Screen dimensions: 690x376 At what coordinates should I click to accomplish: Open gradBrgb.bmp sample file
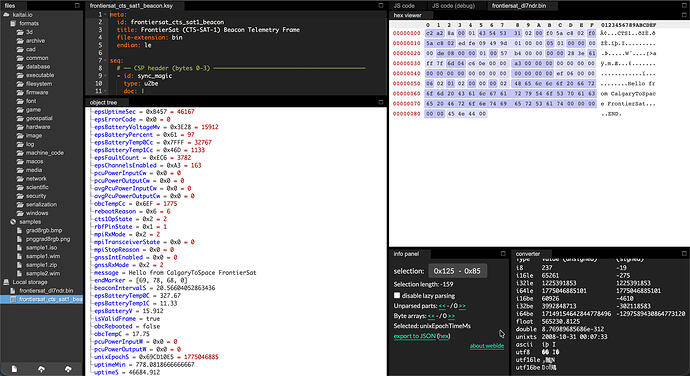[44, 230]
